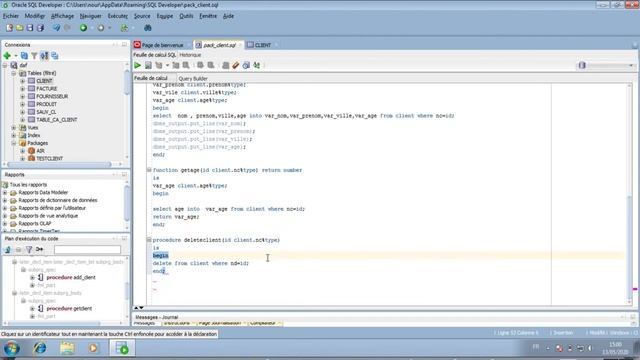Click the Run Script icon in worksheet toolbar

click(x=148, y=65)
